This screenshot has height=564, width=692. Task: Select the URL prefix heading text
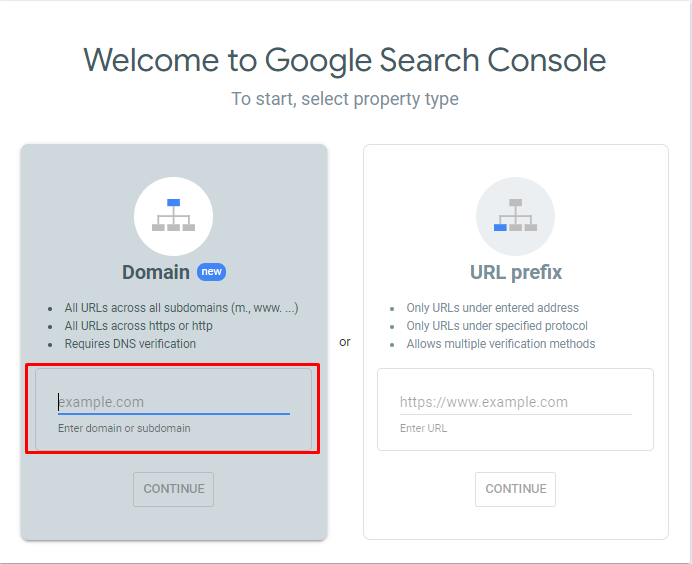coord(516,272)
